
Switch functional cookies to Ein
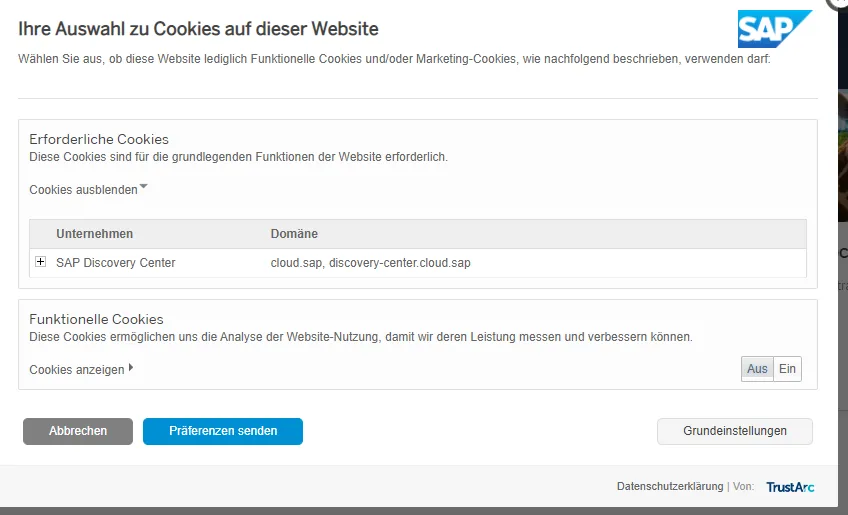click(x=788, y=369)
